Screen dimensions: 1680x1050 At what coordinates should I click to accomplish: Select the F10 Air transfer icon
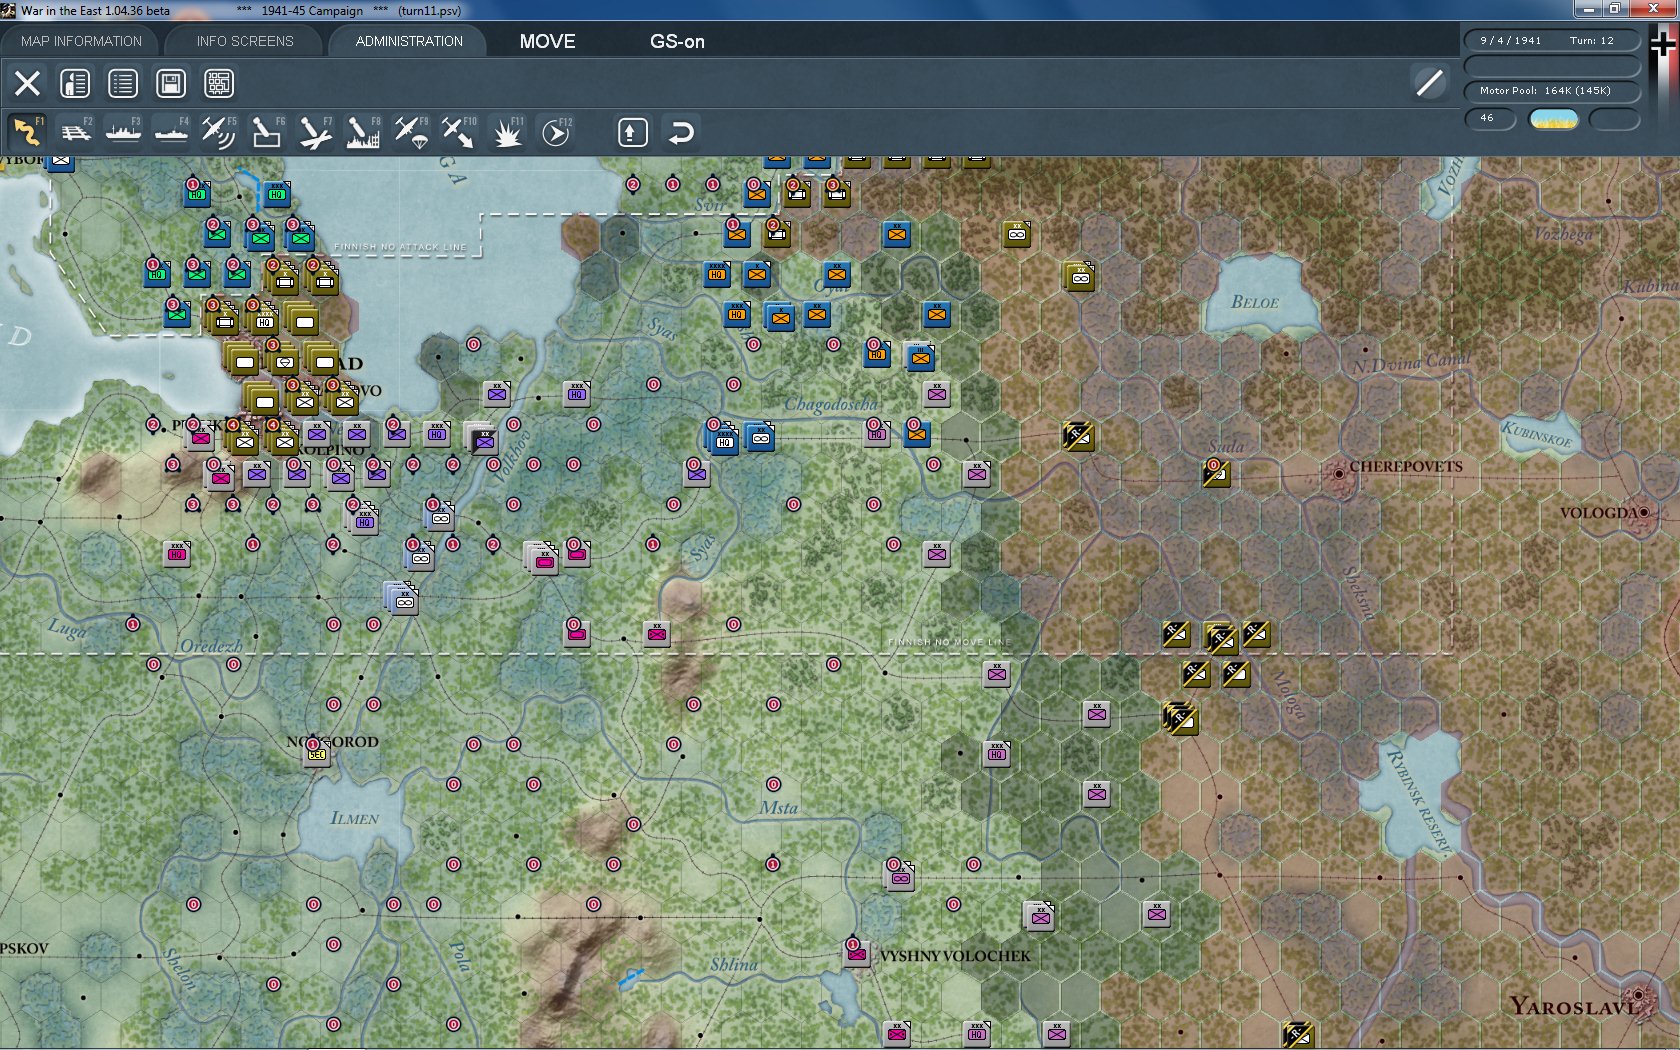(459, 132)
